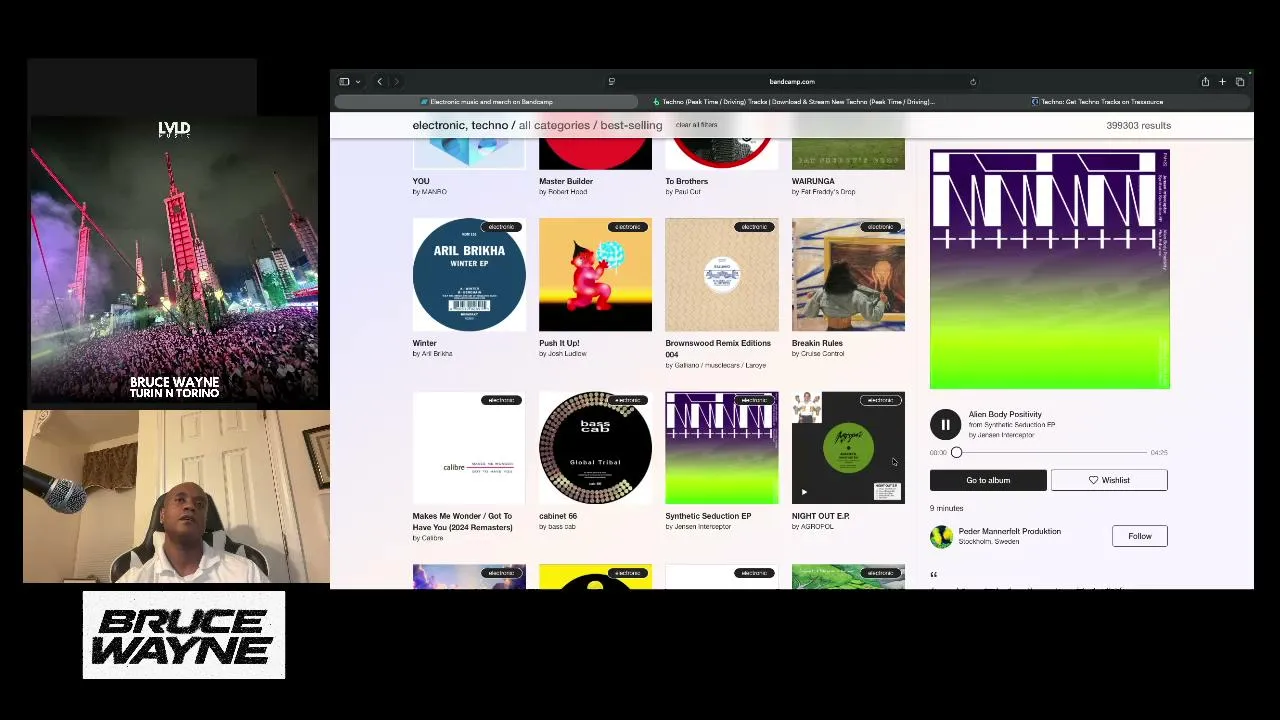Click the electronic tag on NIGHT OUT E.P. cover
This screenshot has height=720, width=1280.
coord(880,400)
